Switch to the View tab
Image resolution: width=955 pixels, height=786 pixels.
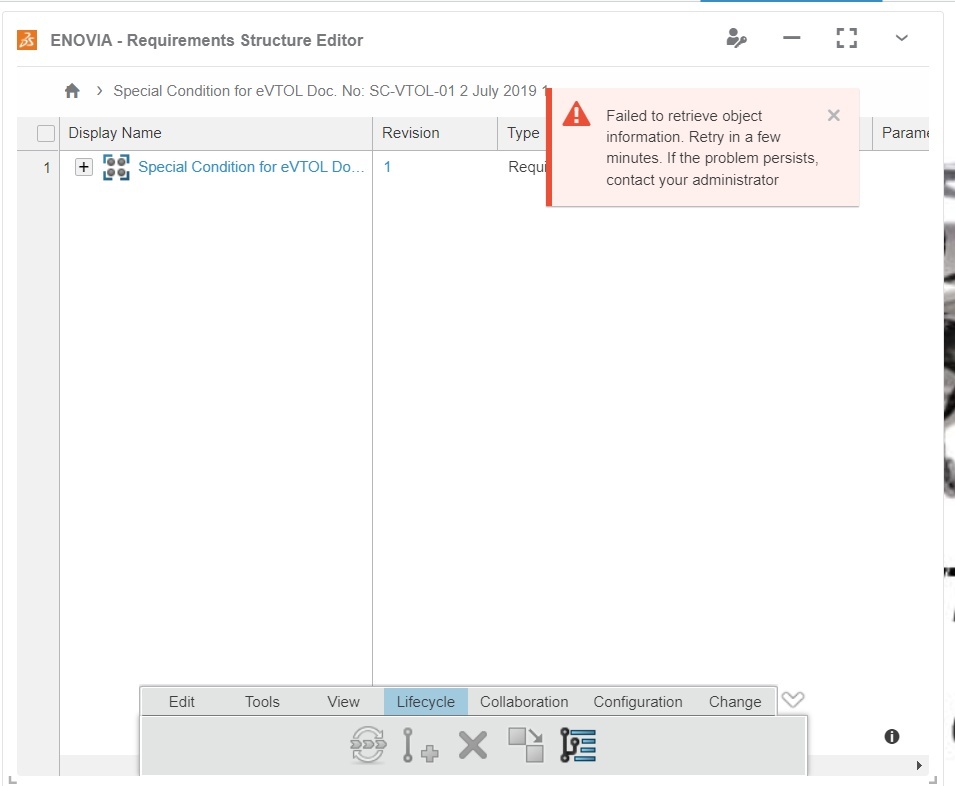click(x=343, y=702)
